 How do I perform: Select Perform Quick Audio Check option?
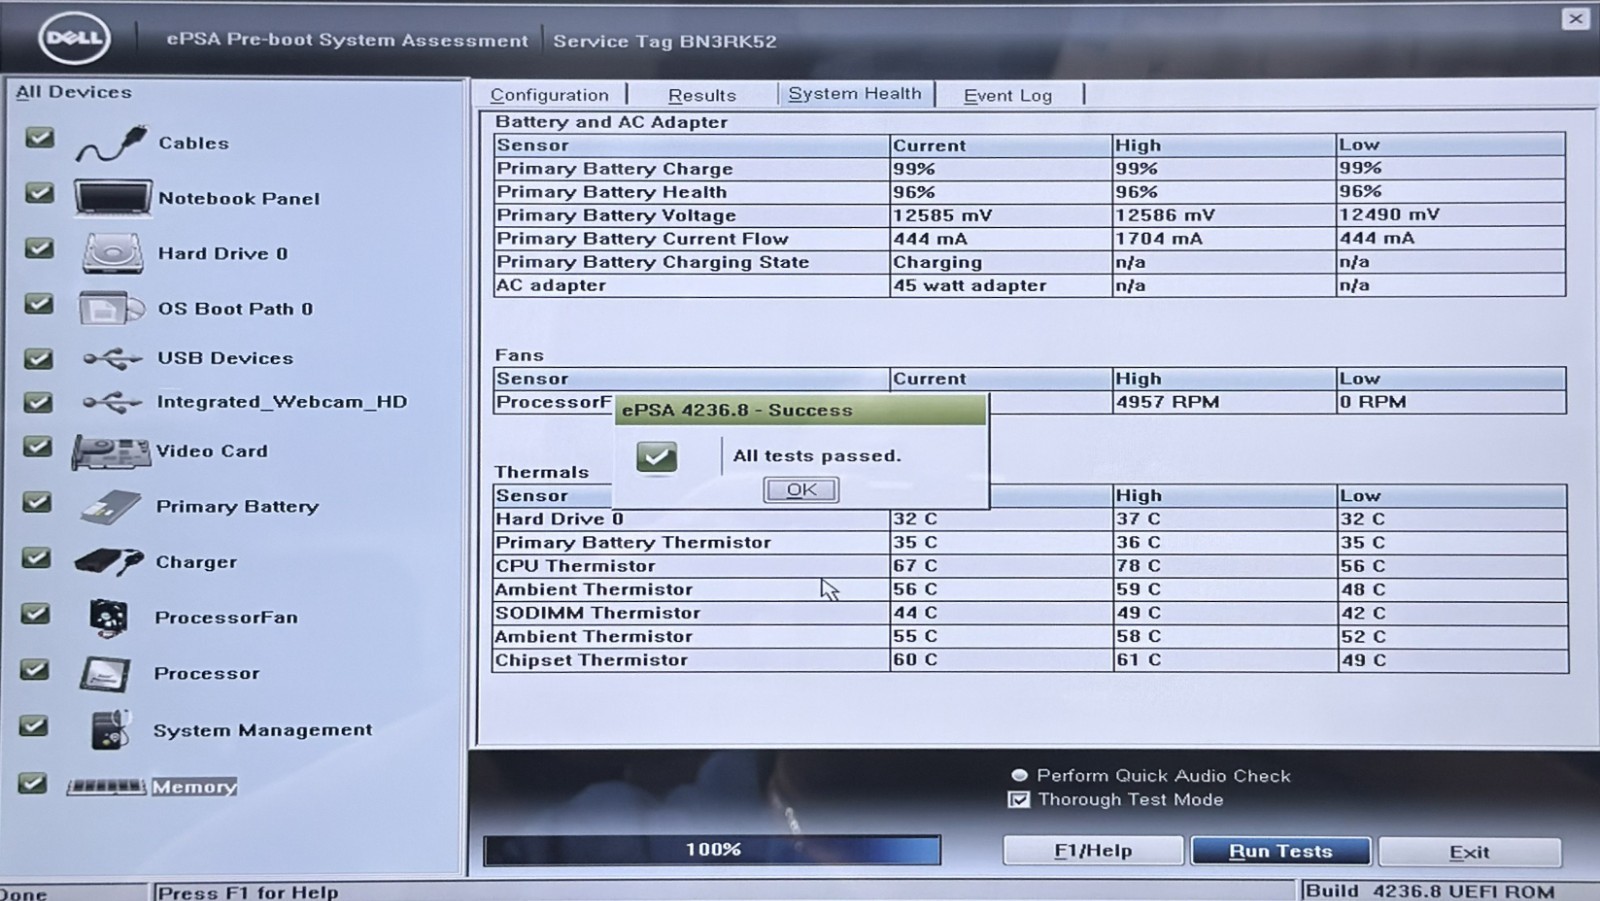pyautogui.click(x=1019, y=775)
